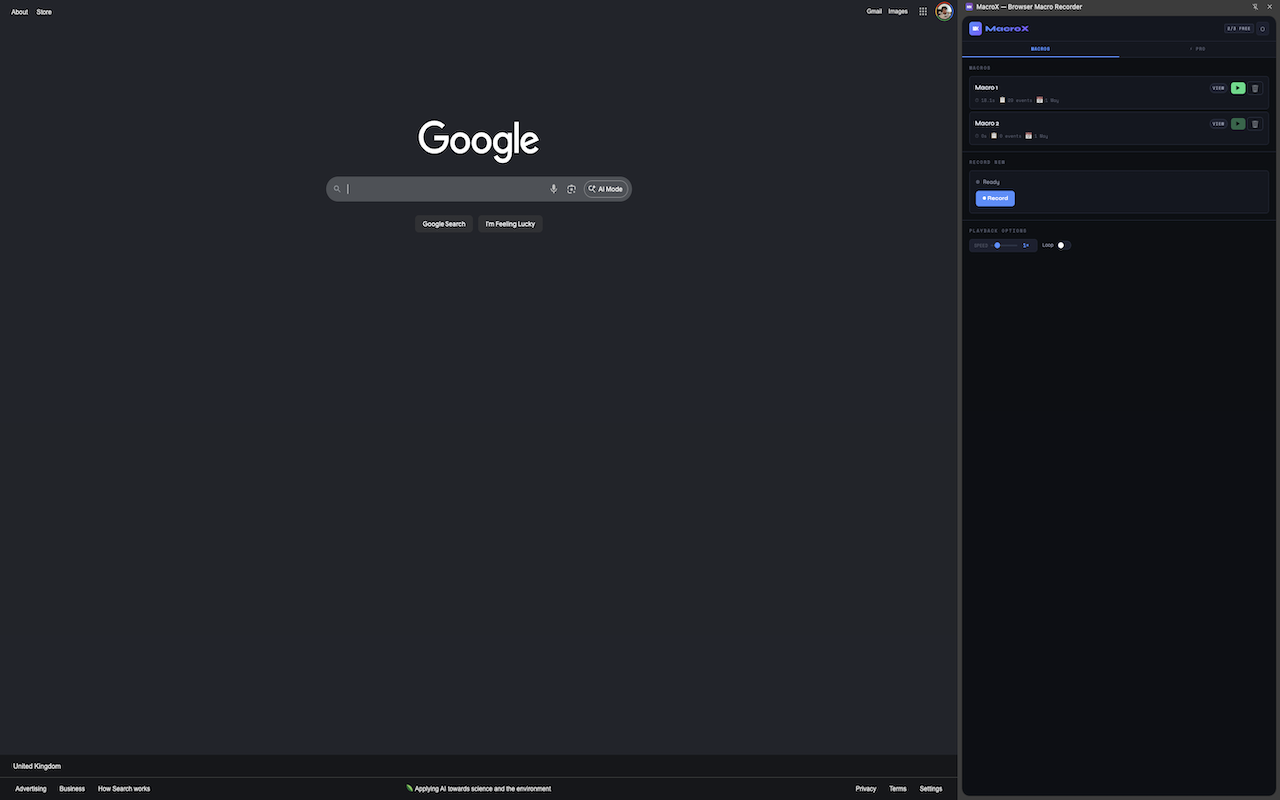The width and height of the screenshot is (1280, 800).
Task: Open Terms footer link
Action: pos(898,789)
